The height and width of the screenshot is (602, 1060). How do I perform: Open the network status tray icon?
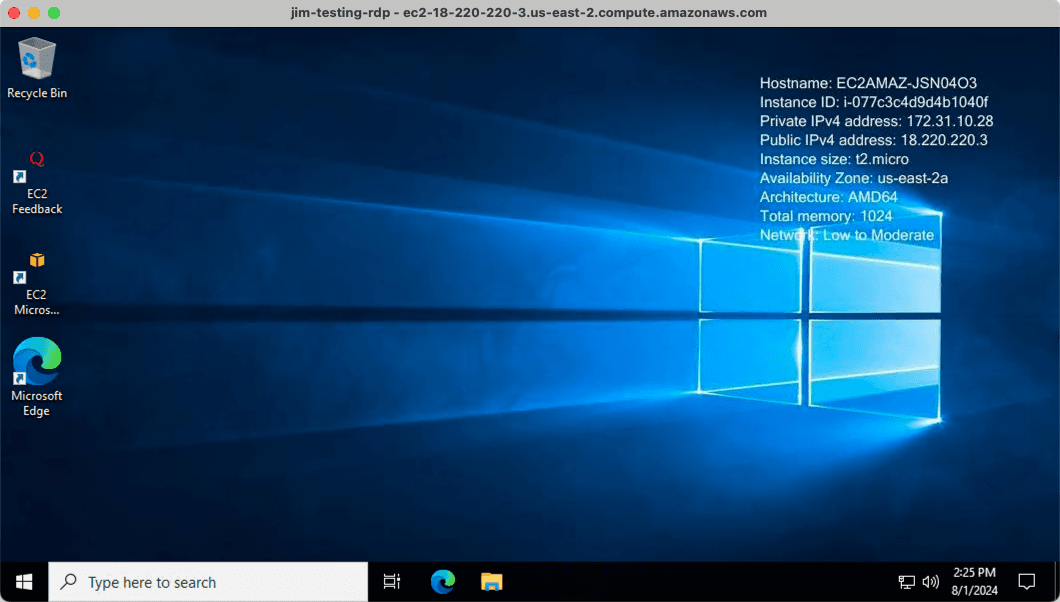pos(907,582)
